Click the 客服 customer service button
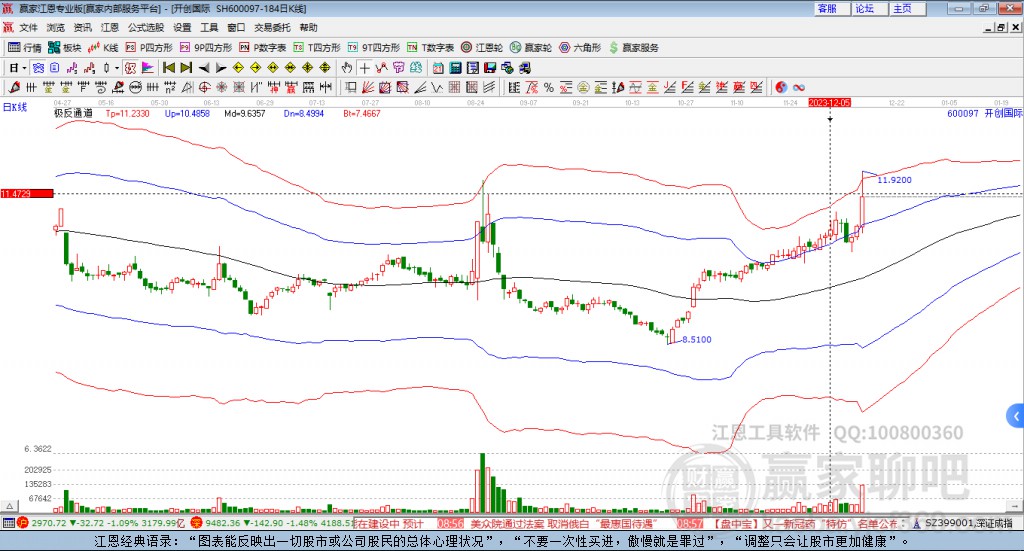This screenshot has width=1024, height=551. click(827, 8)
